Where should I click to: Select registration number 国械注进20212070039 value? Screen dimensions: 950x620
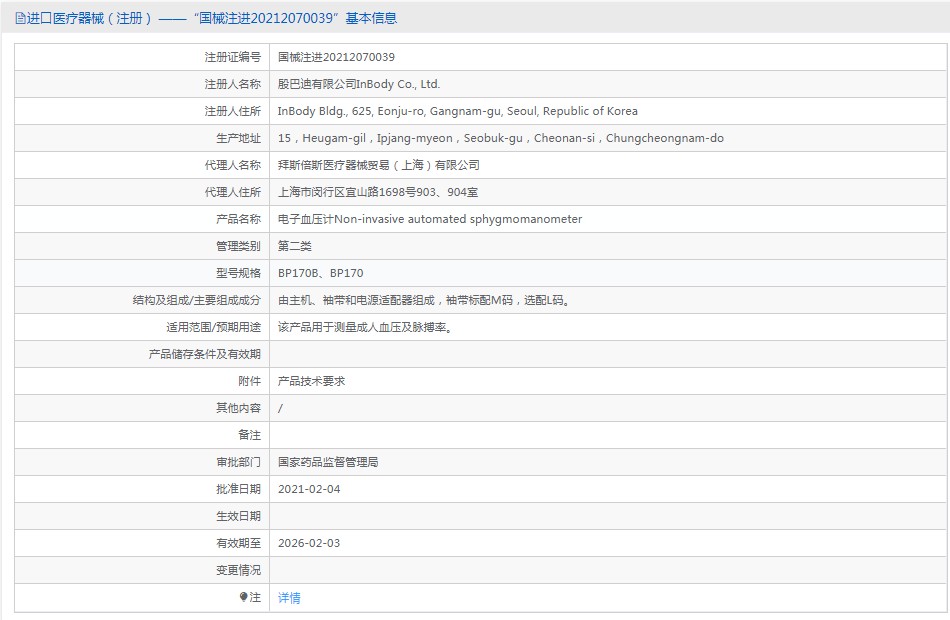336,57
